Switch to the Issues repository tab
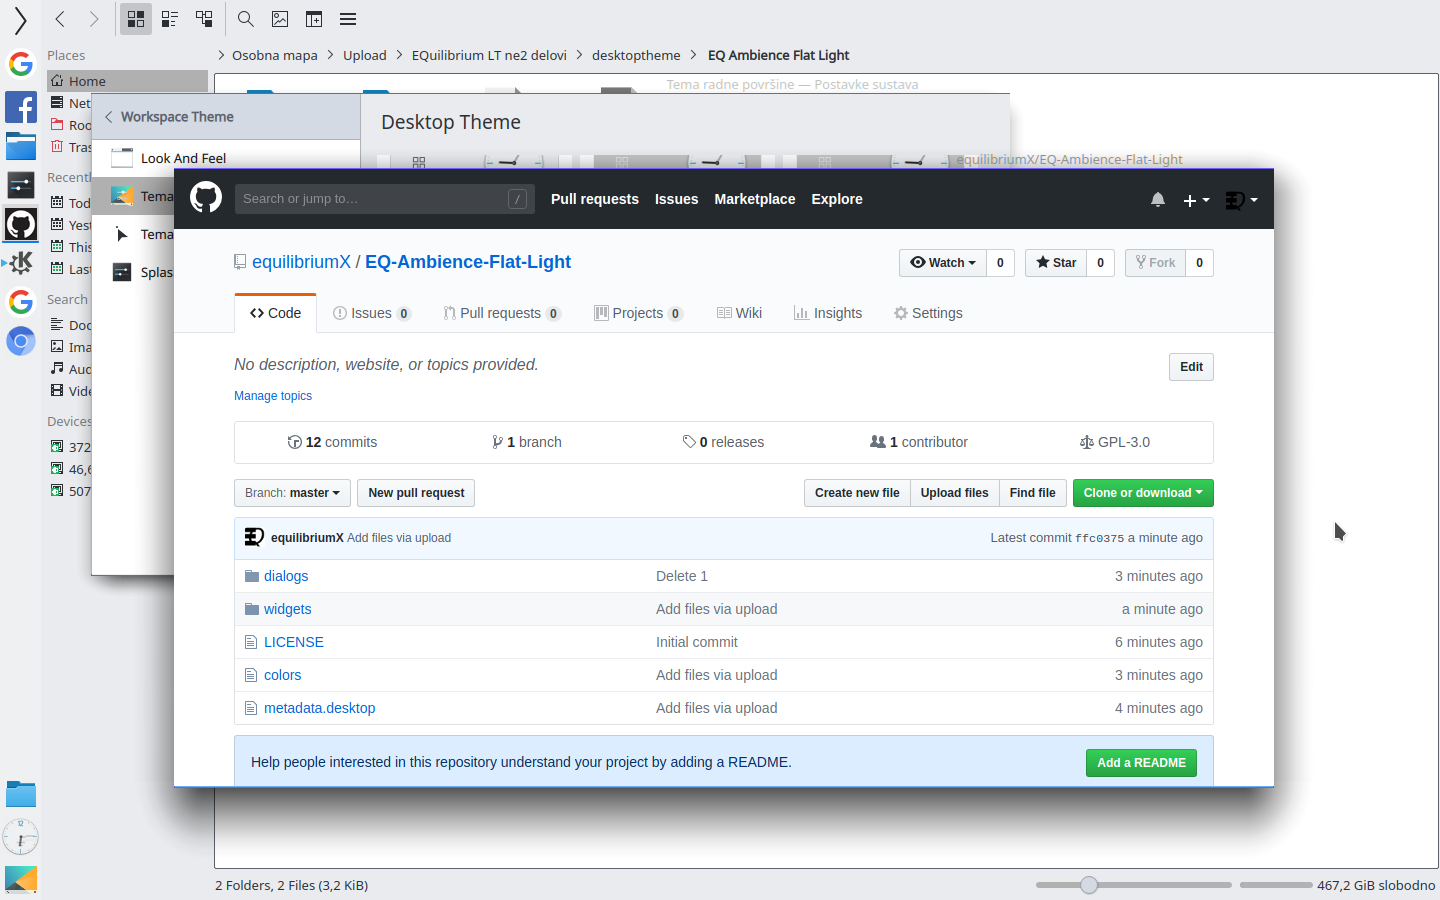The width and height of the screenshot is (1440, 900). click(x=371, y=313)
